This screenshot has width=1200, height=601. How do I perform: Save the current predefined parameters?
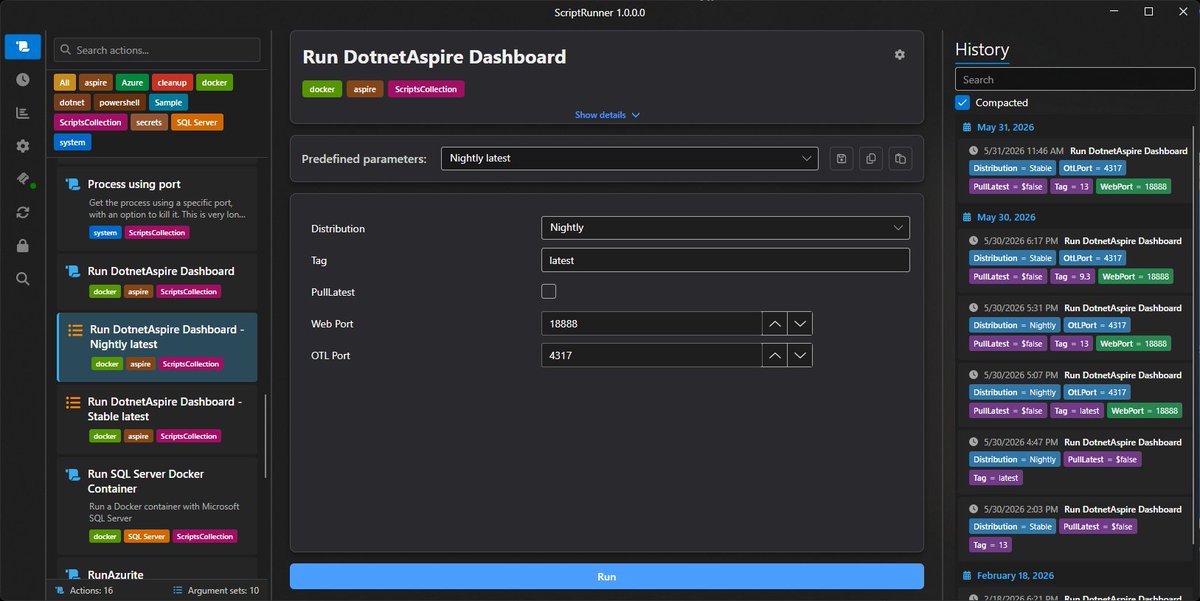coord(842,158)
